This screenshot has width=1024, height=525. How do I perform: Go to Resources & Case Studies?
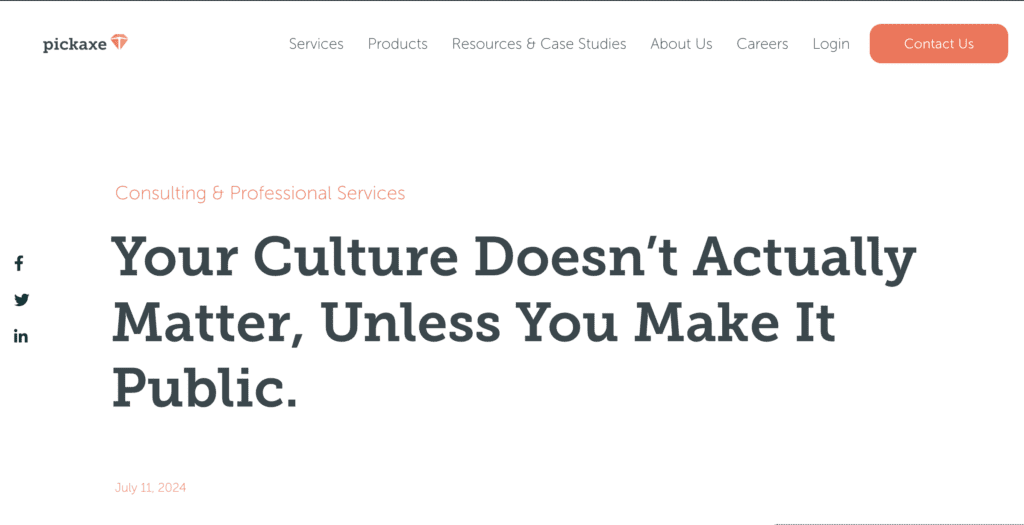point(539,44)
